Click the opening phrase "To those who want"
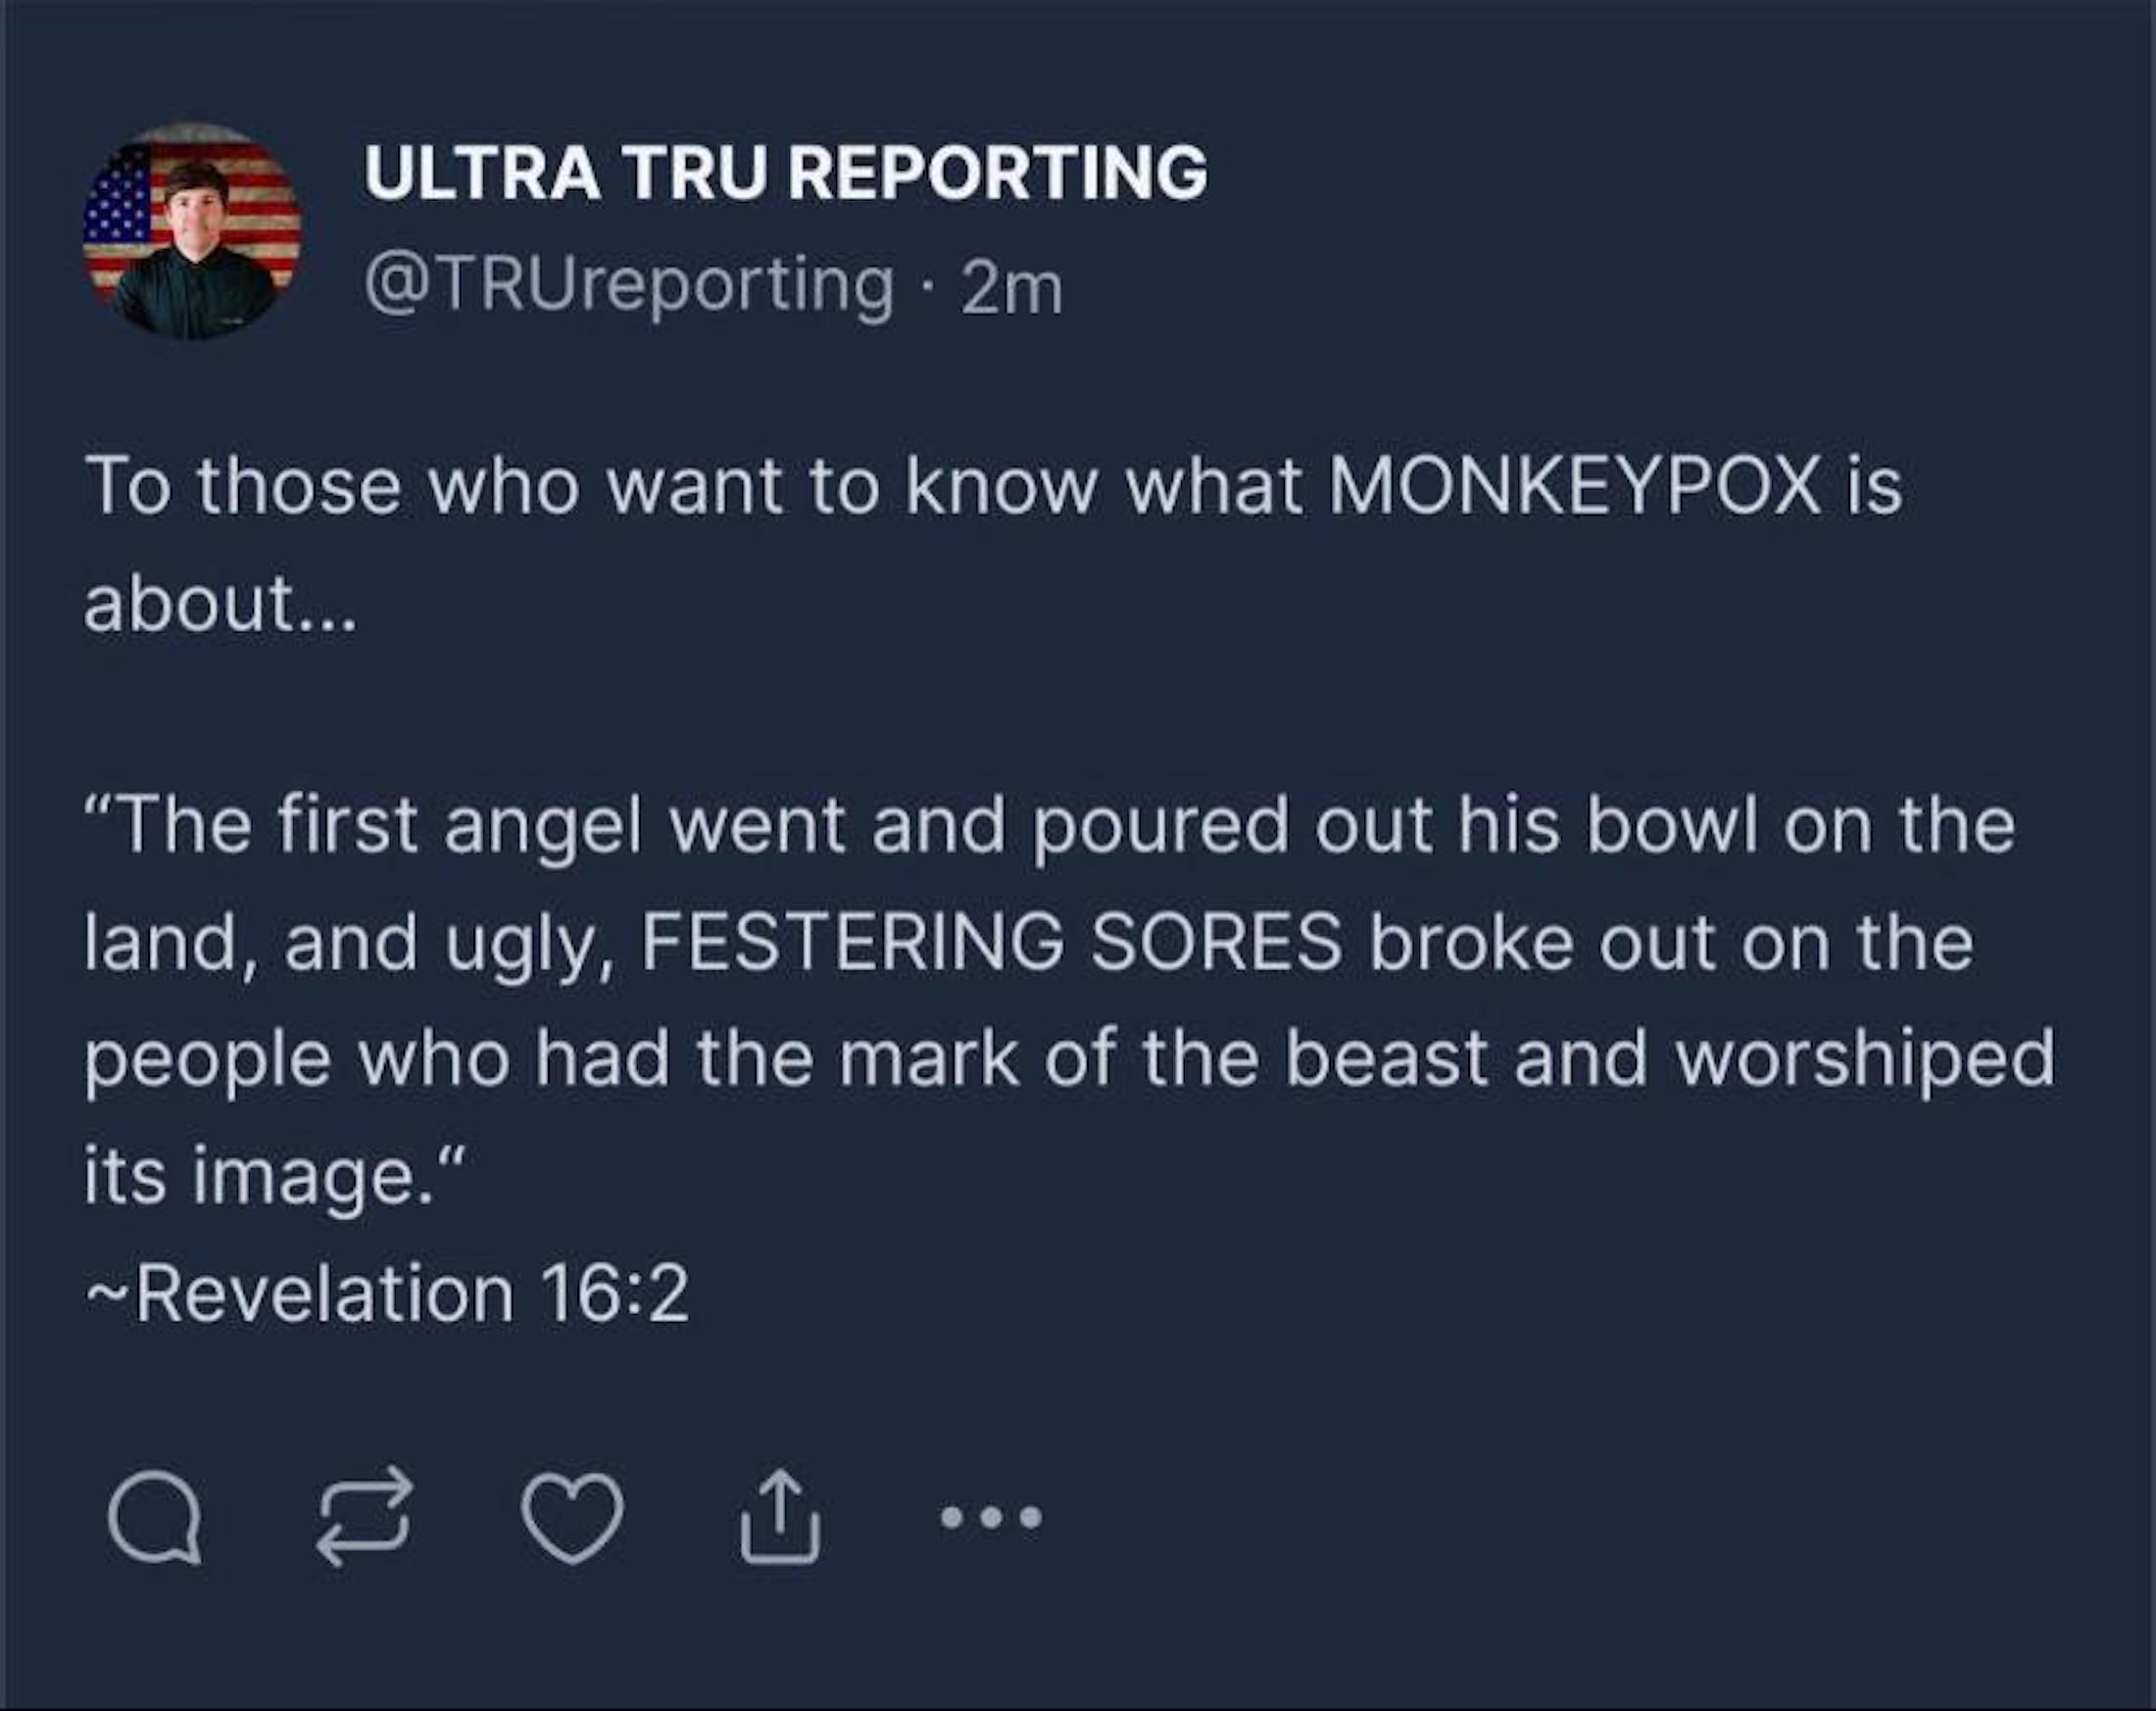 click(x=332, y=486)
